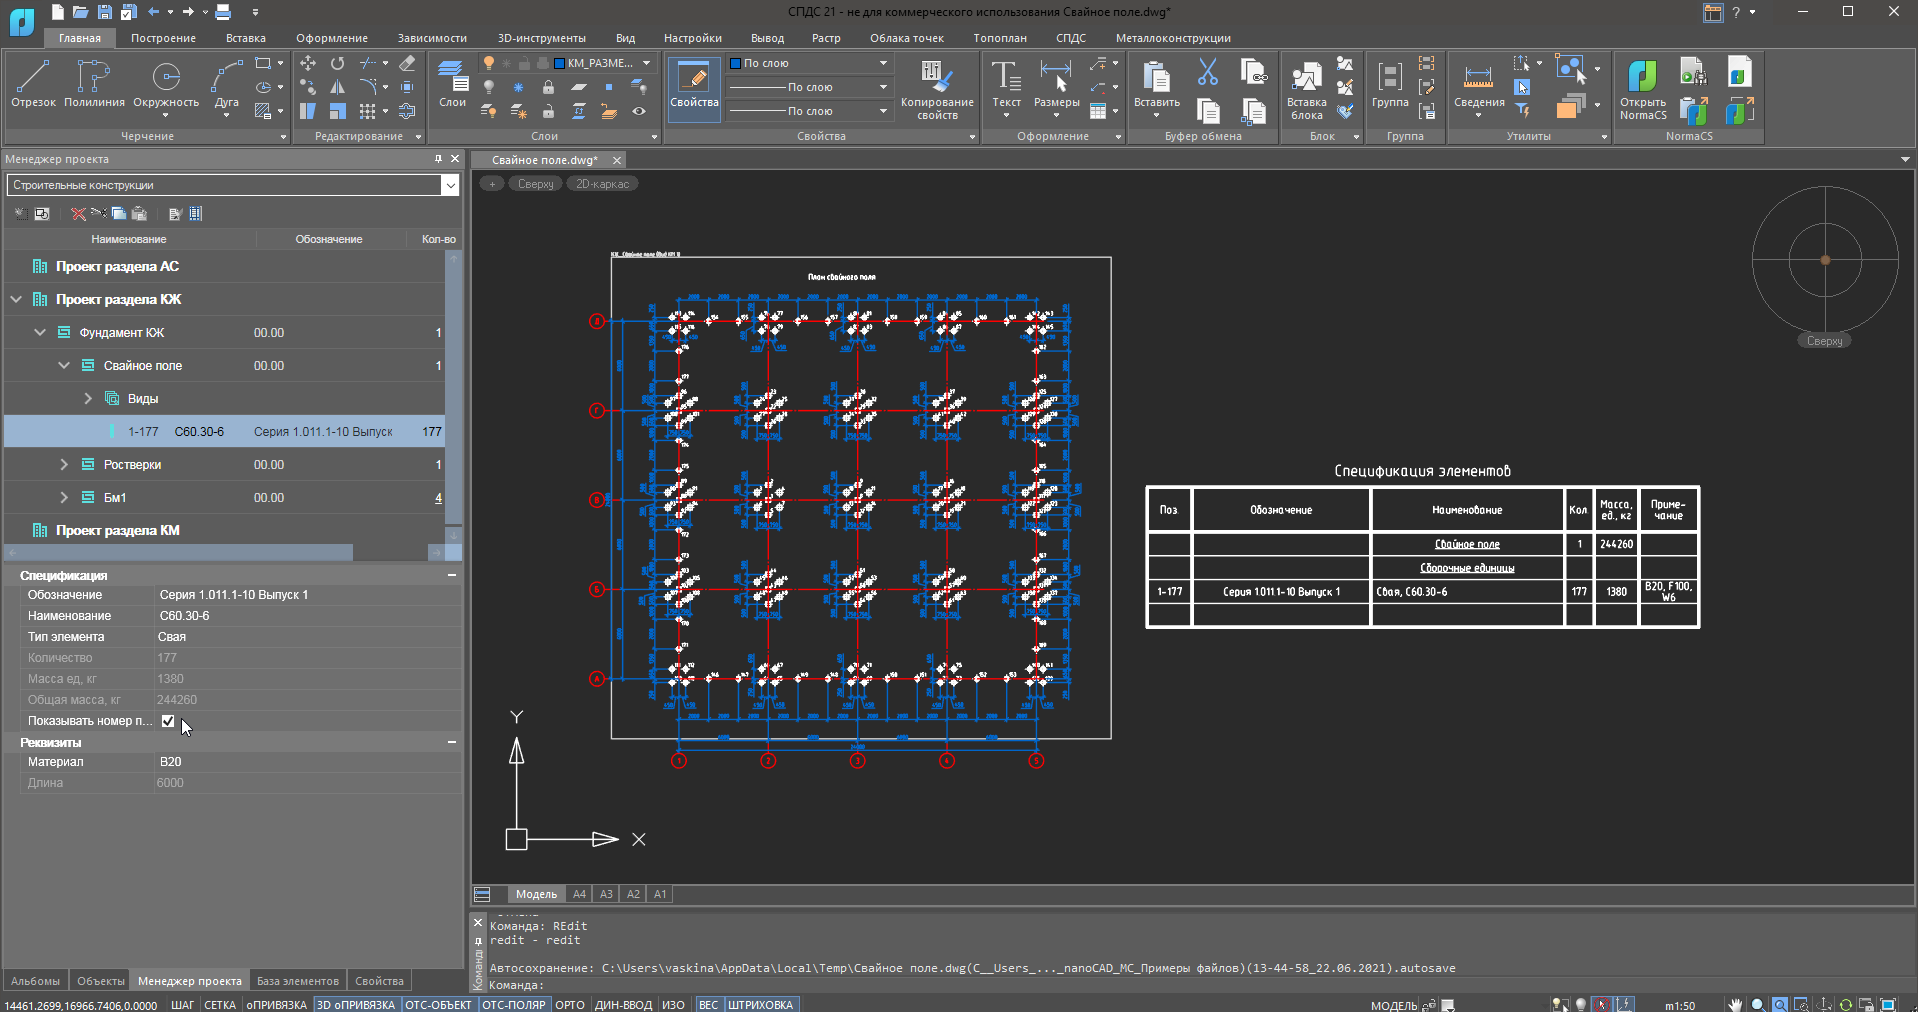Click the save icon in quick access toolbar
The image size is (1920, 1012).
point(104,12)
